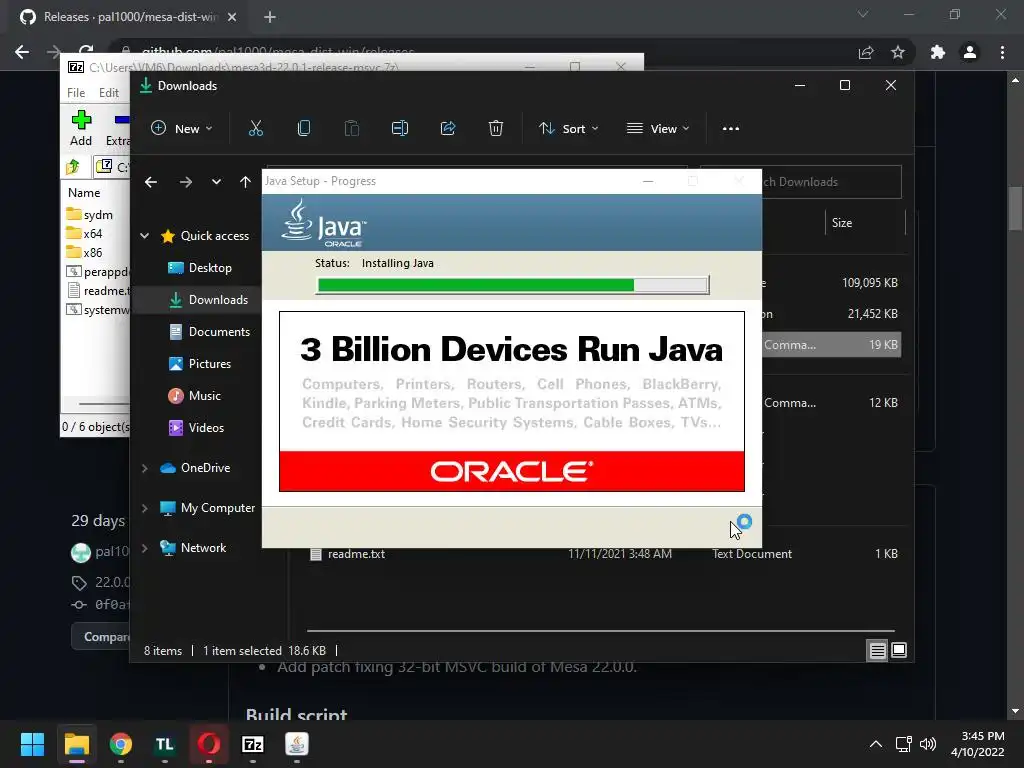The width and height of the screenshot is (1024, 768).
Task: Click the 21,452 KB file size cell
Action: coord(872,314)
